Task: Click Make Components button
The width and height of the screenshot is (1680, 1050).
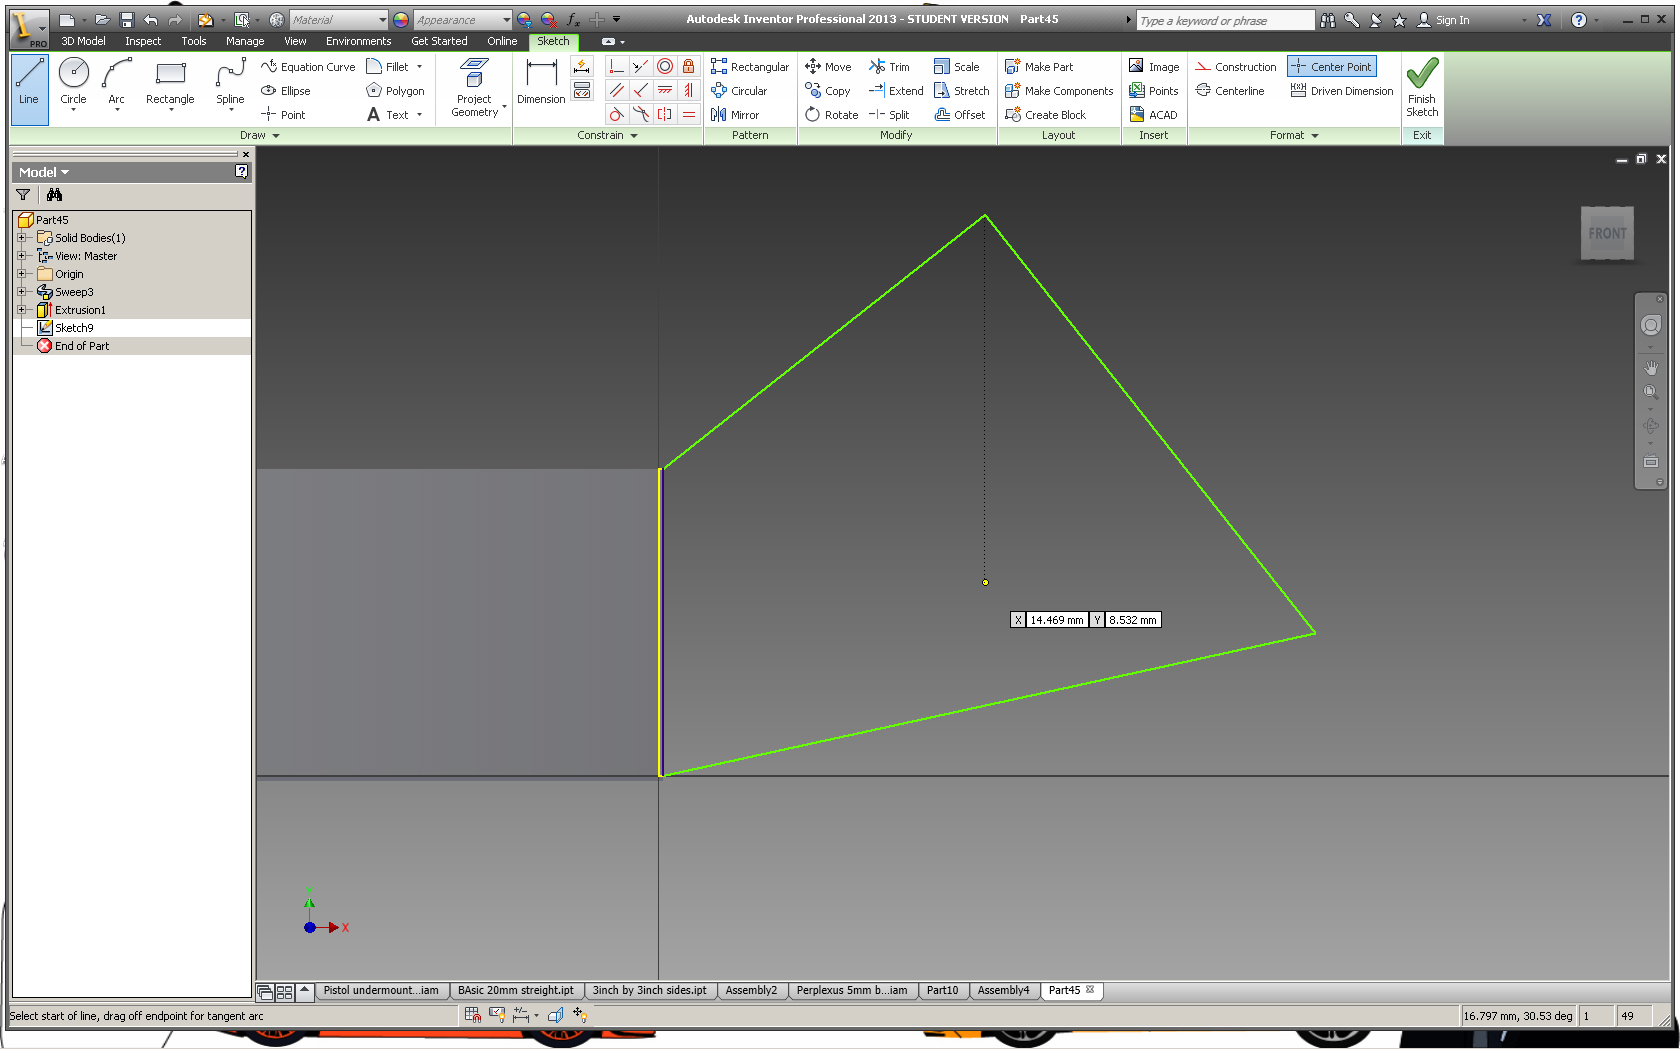Action: 1059,91
